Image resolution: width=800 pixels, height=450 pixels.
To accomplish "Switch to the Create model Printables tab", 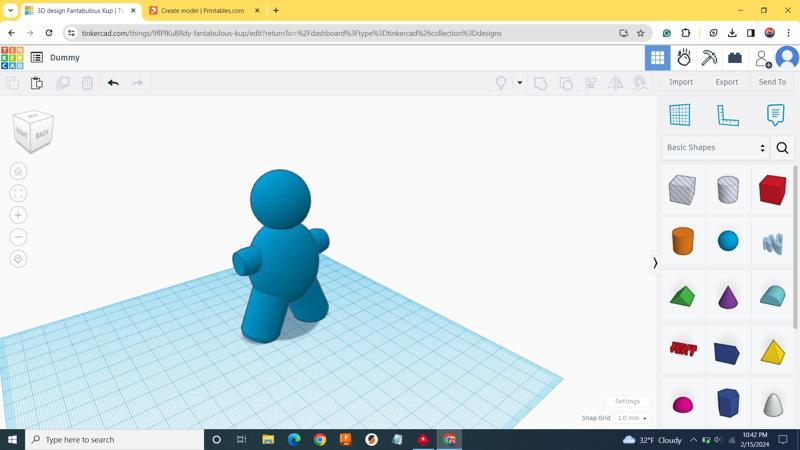I will click(x=203, y=11).
